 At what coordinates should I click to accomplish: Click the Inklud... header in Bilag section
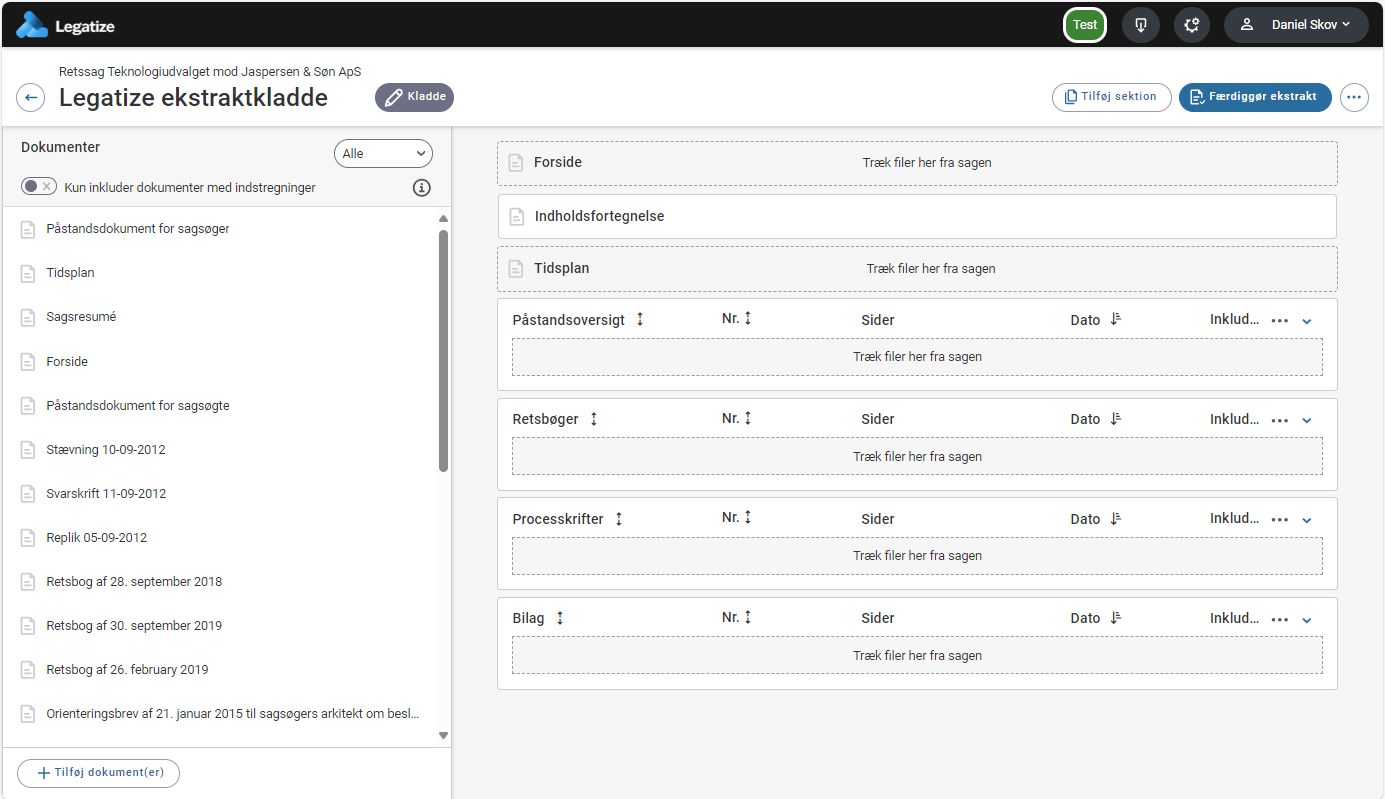point(1235,618)
